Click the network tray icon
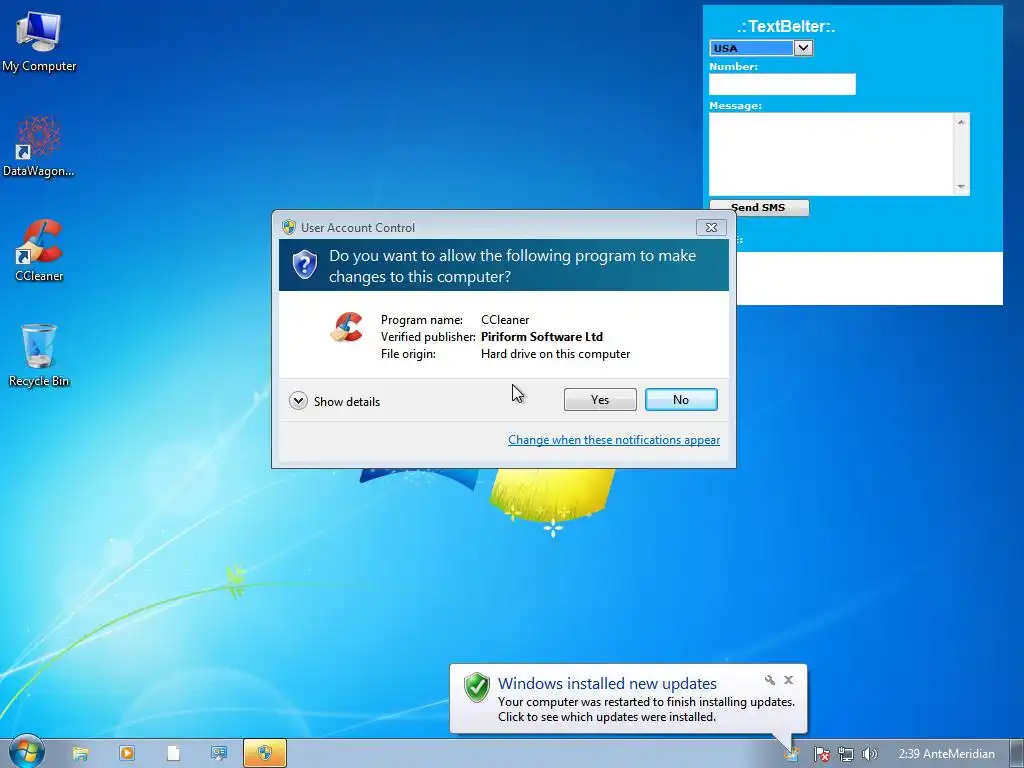Image resolution: width=1024 pixels, height=768 pixels. click(x=846, y=754)
